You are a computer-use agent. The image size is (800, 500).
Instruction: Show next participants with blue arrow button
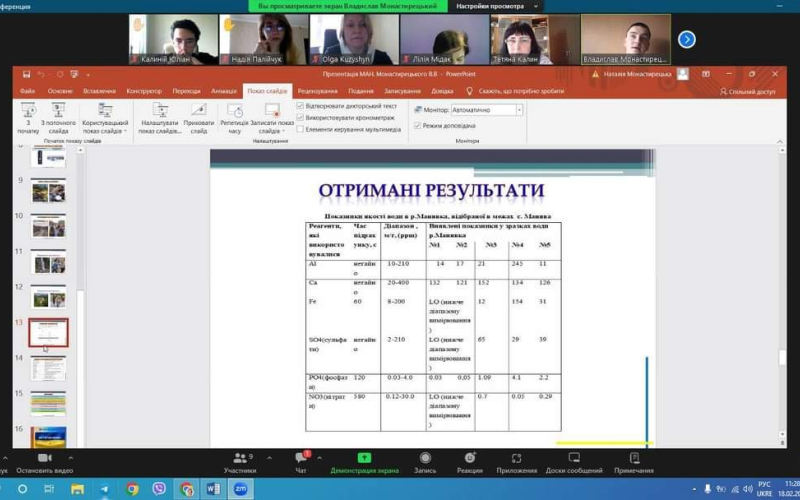(687, 39)
